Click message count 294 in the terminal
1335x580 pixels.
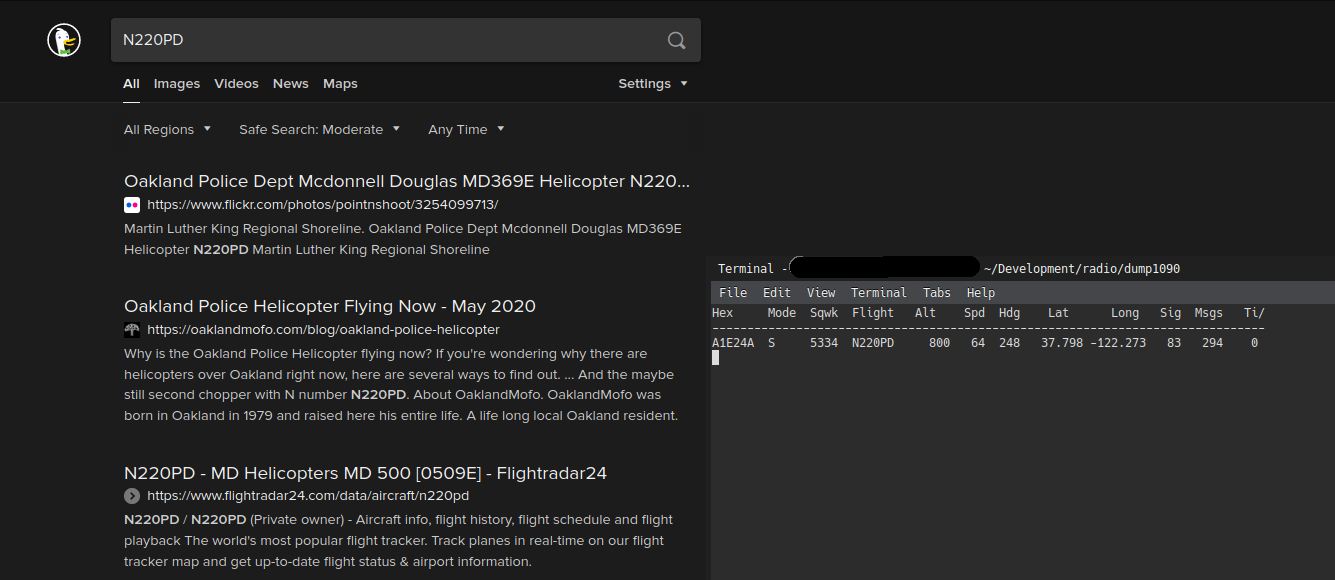coord(1212,343)
